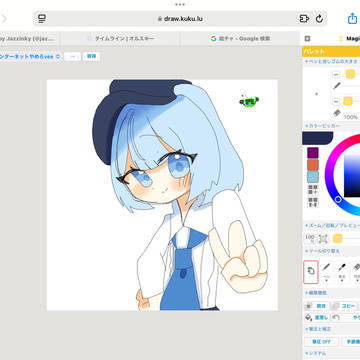Select the pen tool in the tool switcher

pyautogui.click(x=326, y=272)
